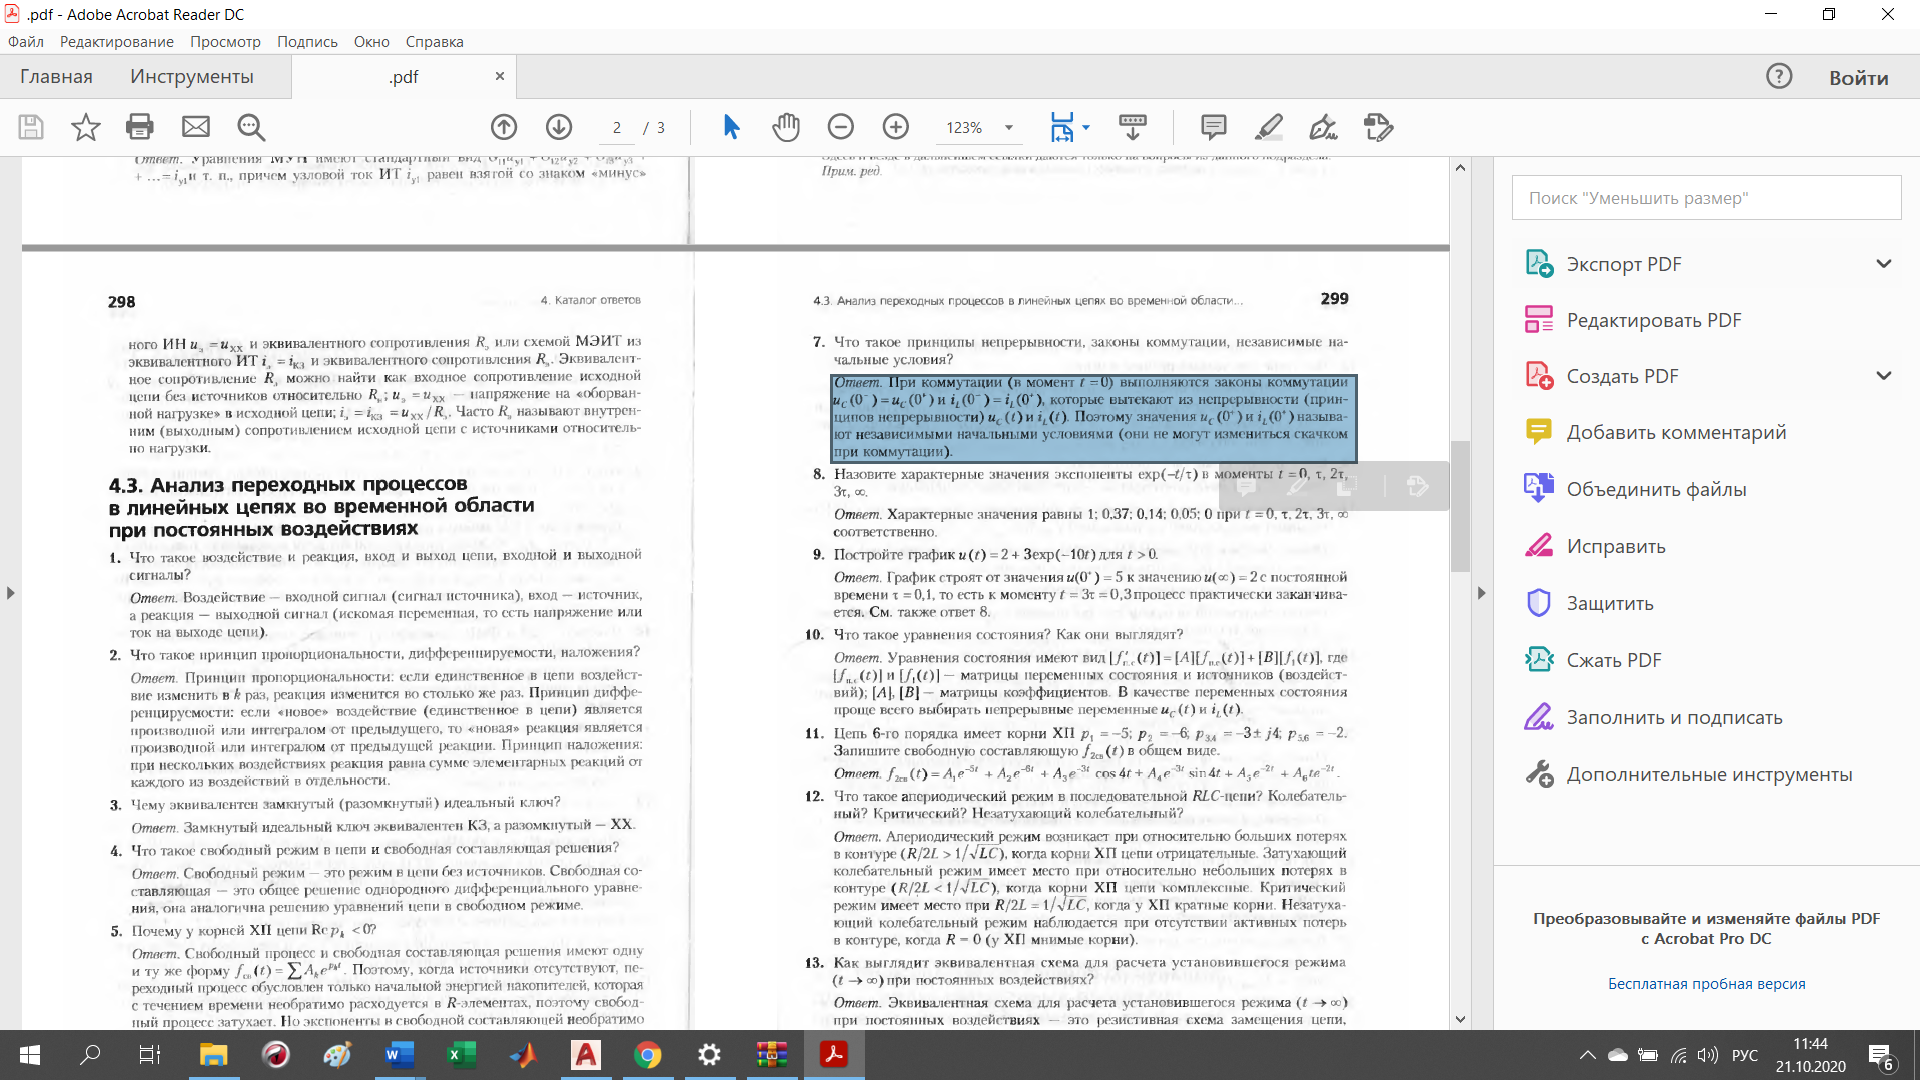This screenshot has width=1920, height=1080.
Task: Open Редактировать PDF tool
Action: click(x=1654, y=320)
